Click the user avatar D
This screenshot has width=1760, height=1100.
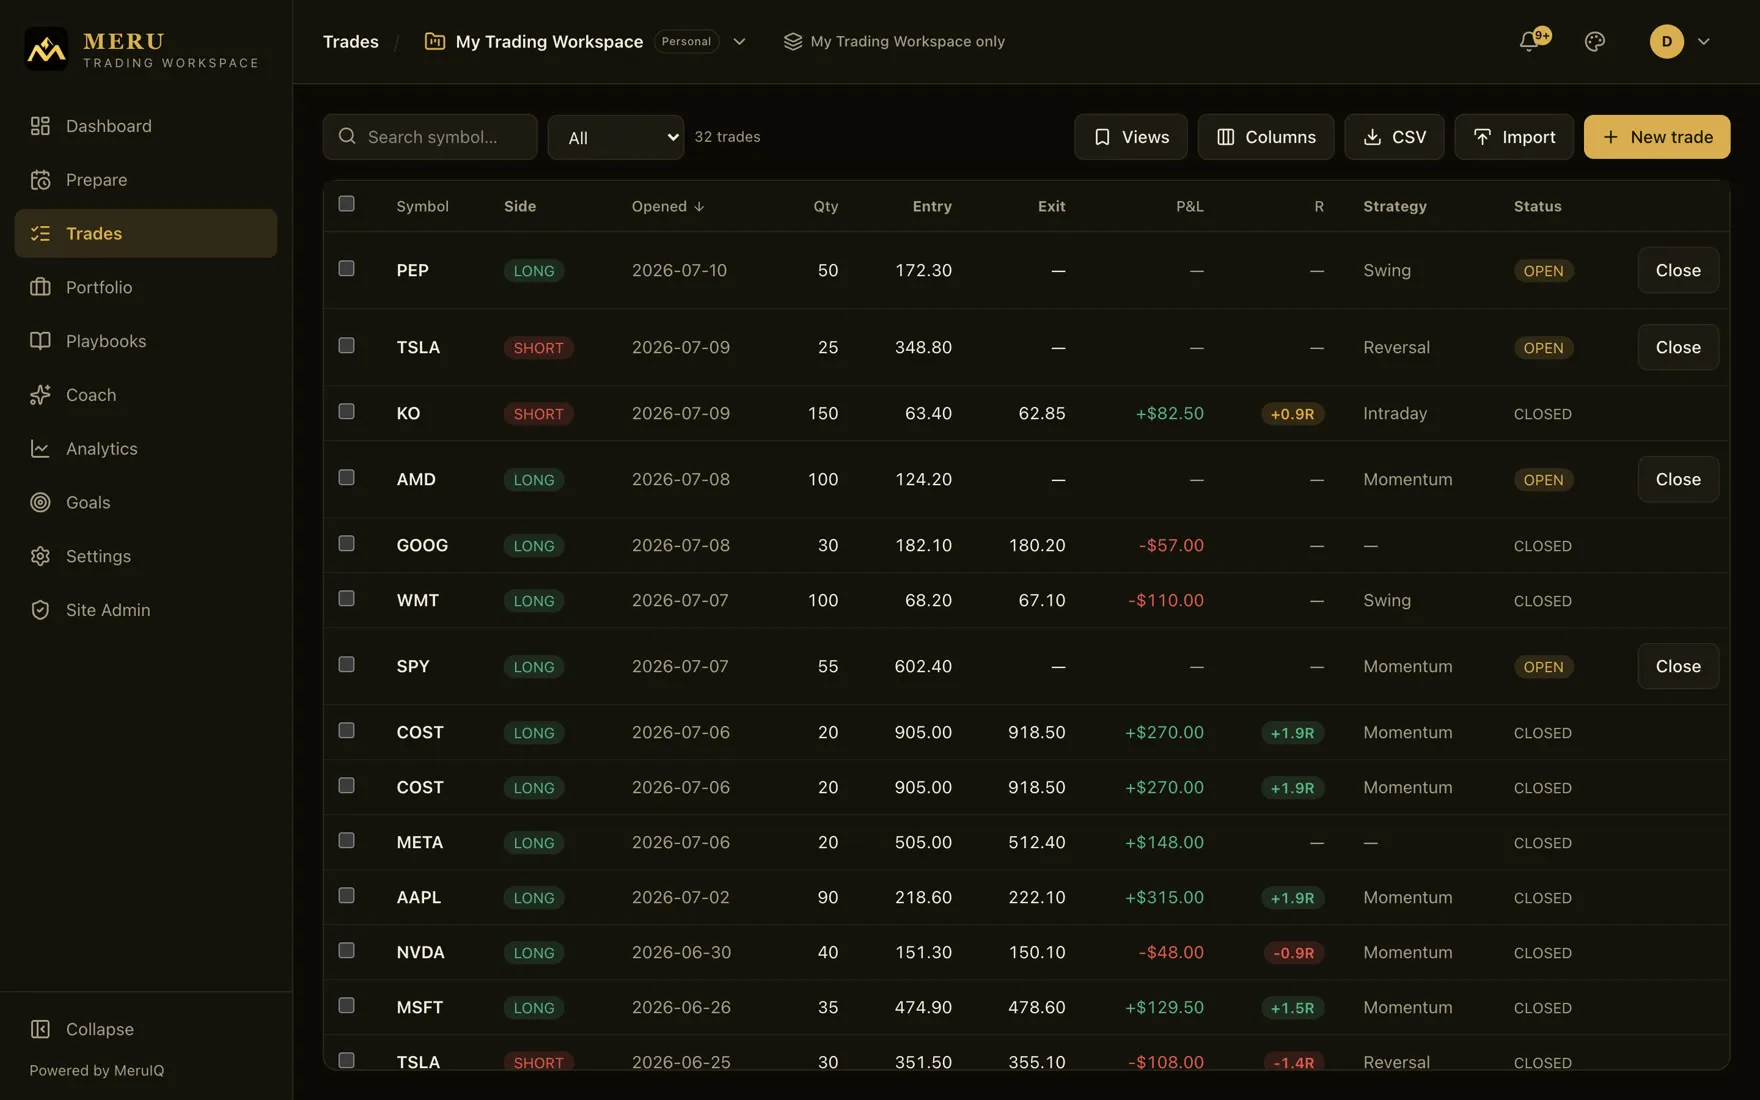[x=1667, y=41]
